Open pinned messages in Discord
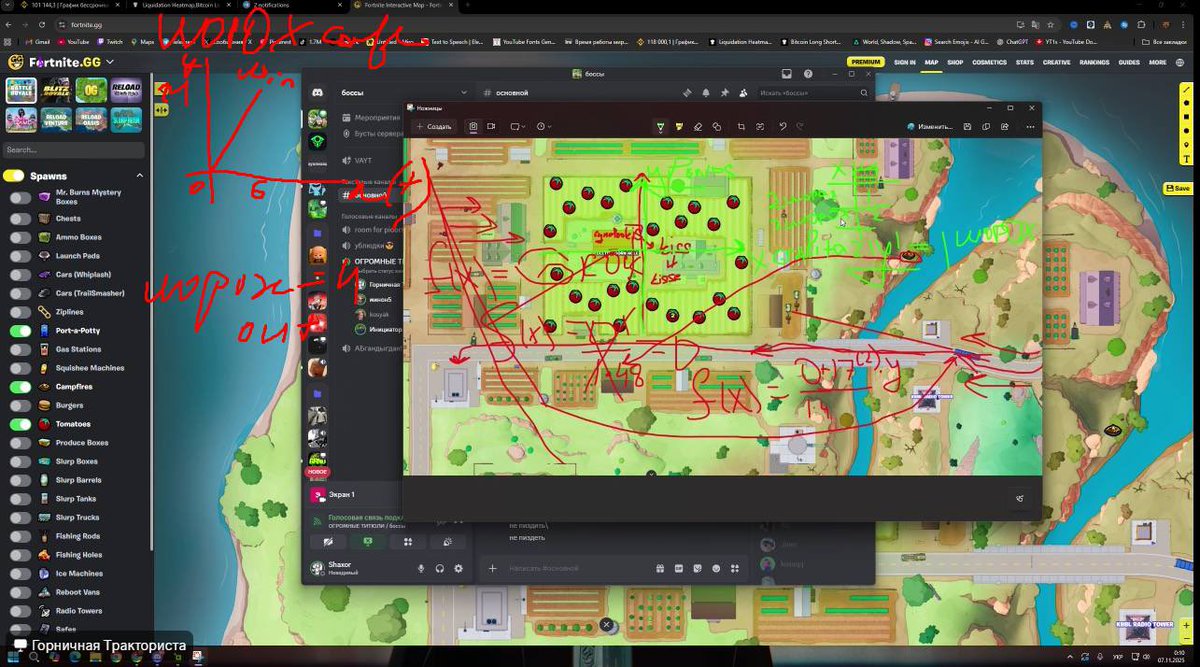This screenshot has width=1200, height=667. click(x=724, y=93)
